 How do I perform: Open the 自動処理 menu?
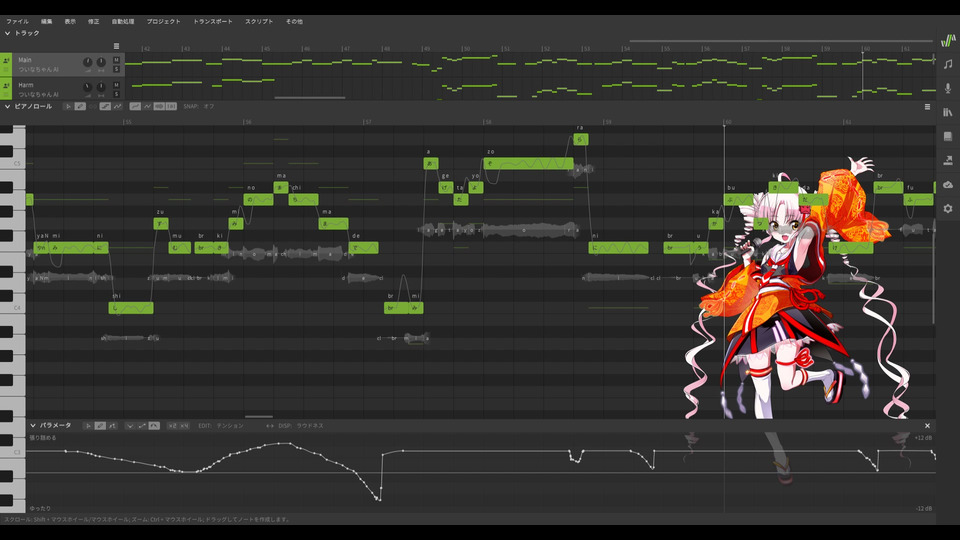pyautogui.click(x=122, y=21)
